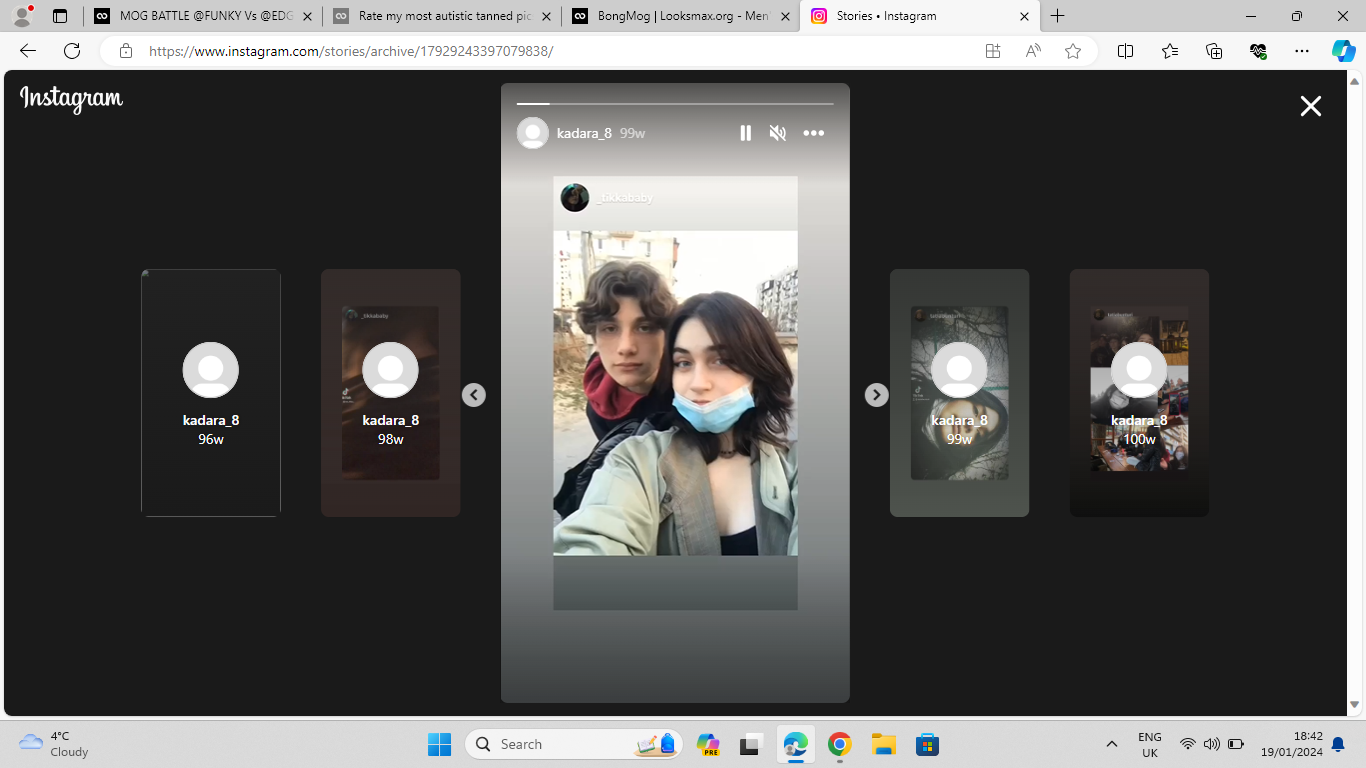The width and height of the screenshot is (1366, 768).
Task: Click the address bar URL
Action: [x=351, y=51]
